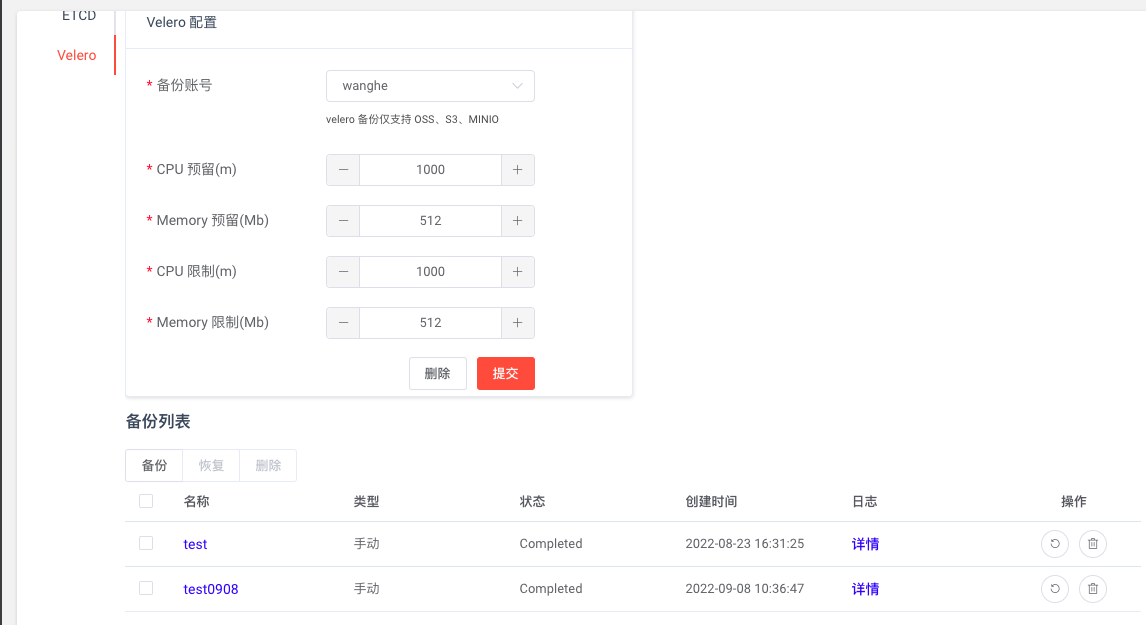Click the 删除 button above the backup list

[268, 466]
